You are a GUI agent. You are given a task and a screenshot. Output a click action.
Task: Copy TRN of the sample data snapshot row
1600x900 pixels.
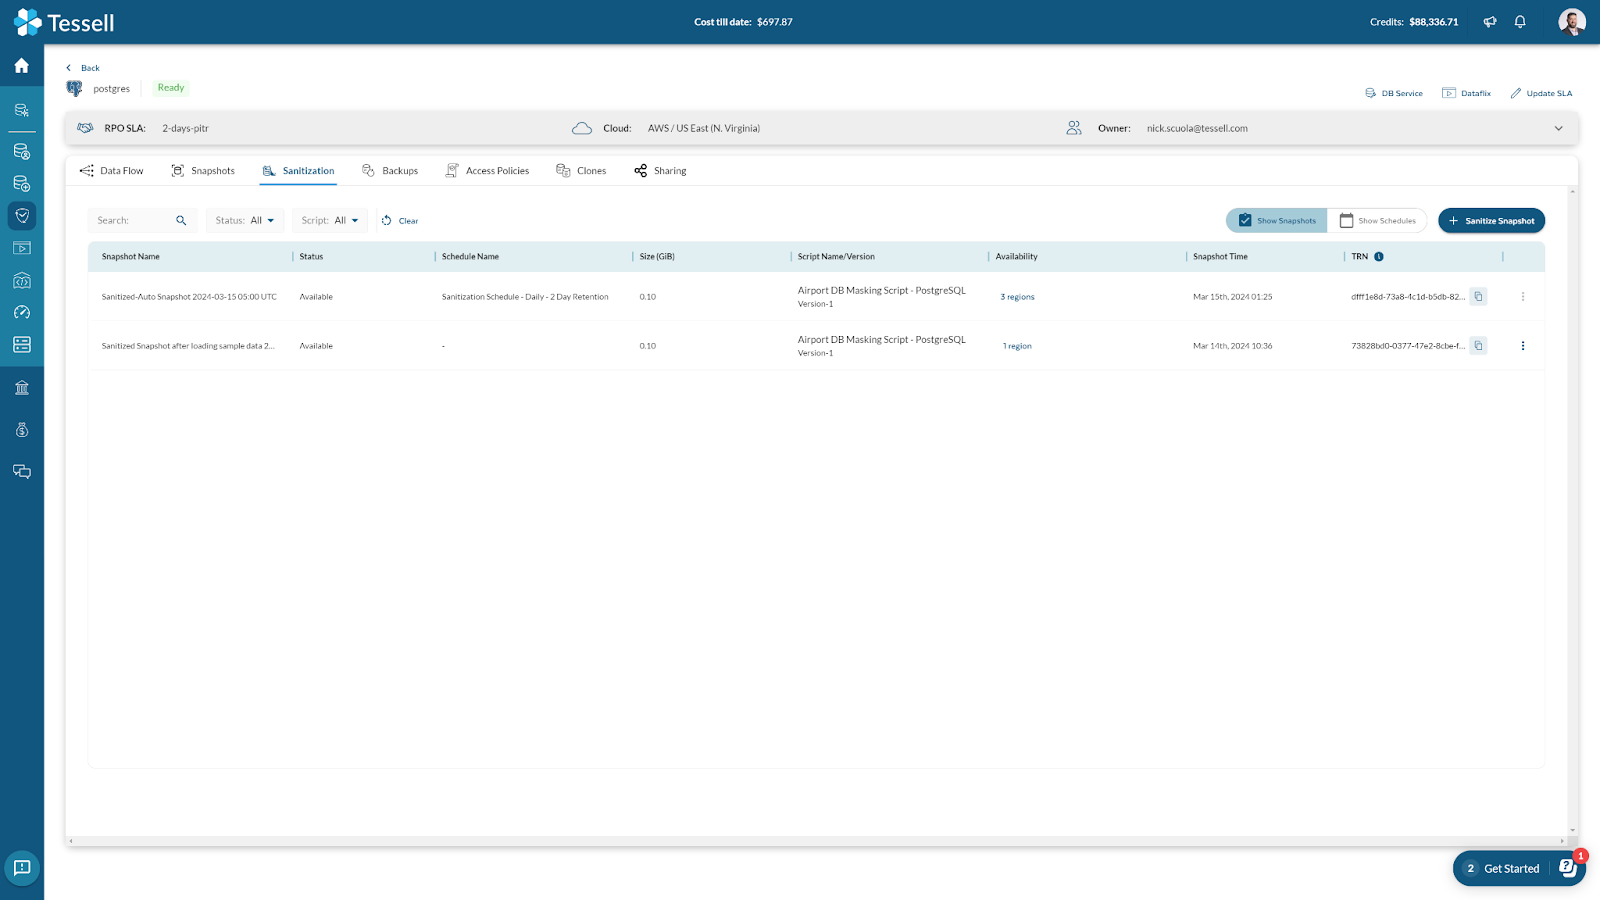pos(1478,345)
